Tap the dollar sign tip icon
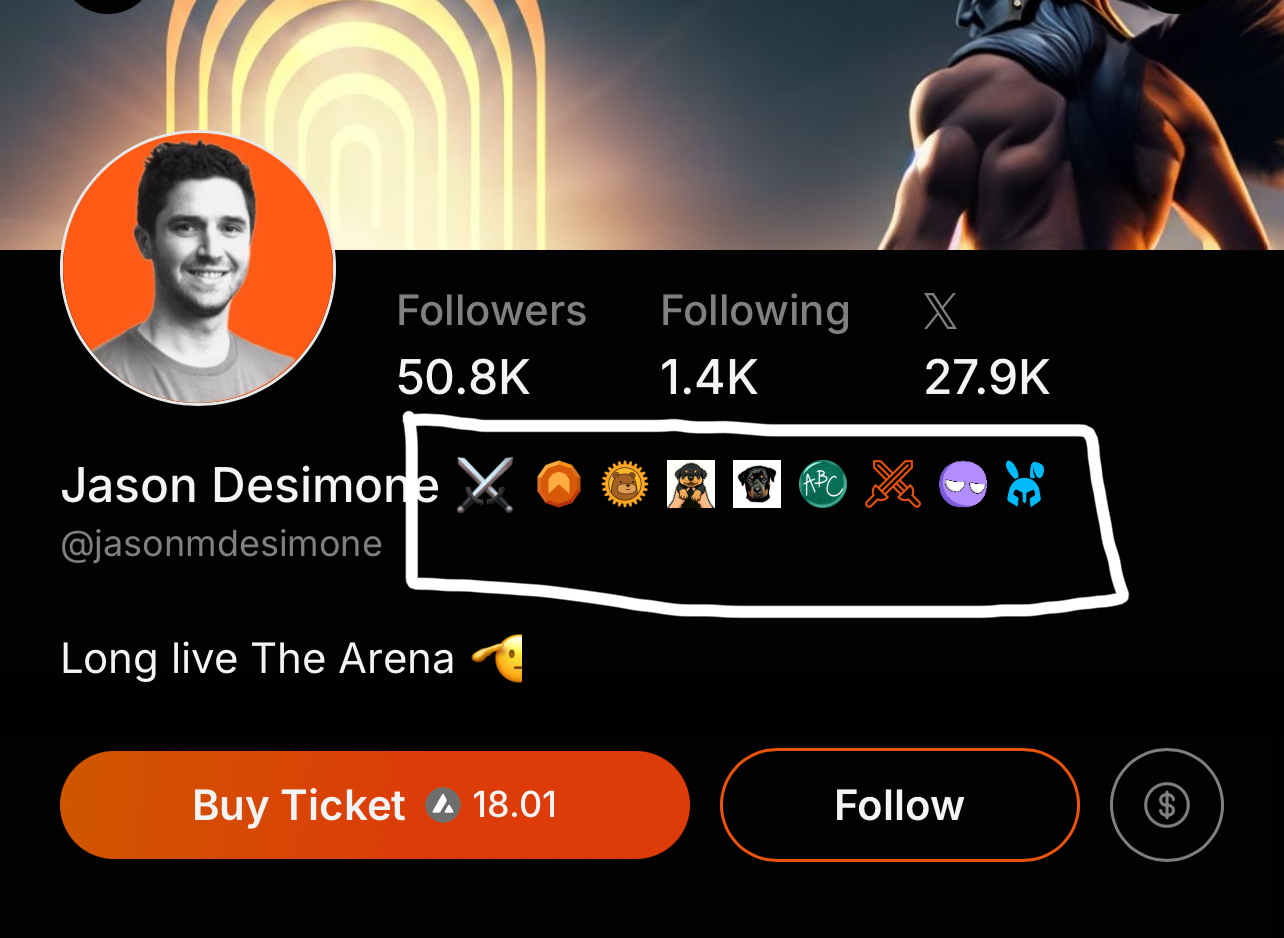Viewport: 1284px width, 938px height. (x=1167, y=805)
